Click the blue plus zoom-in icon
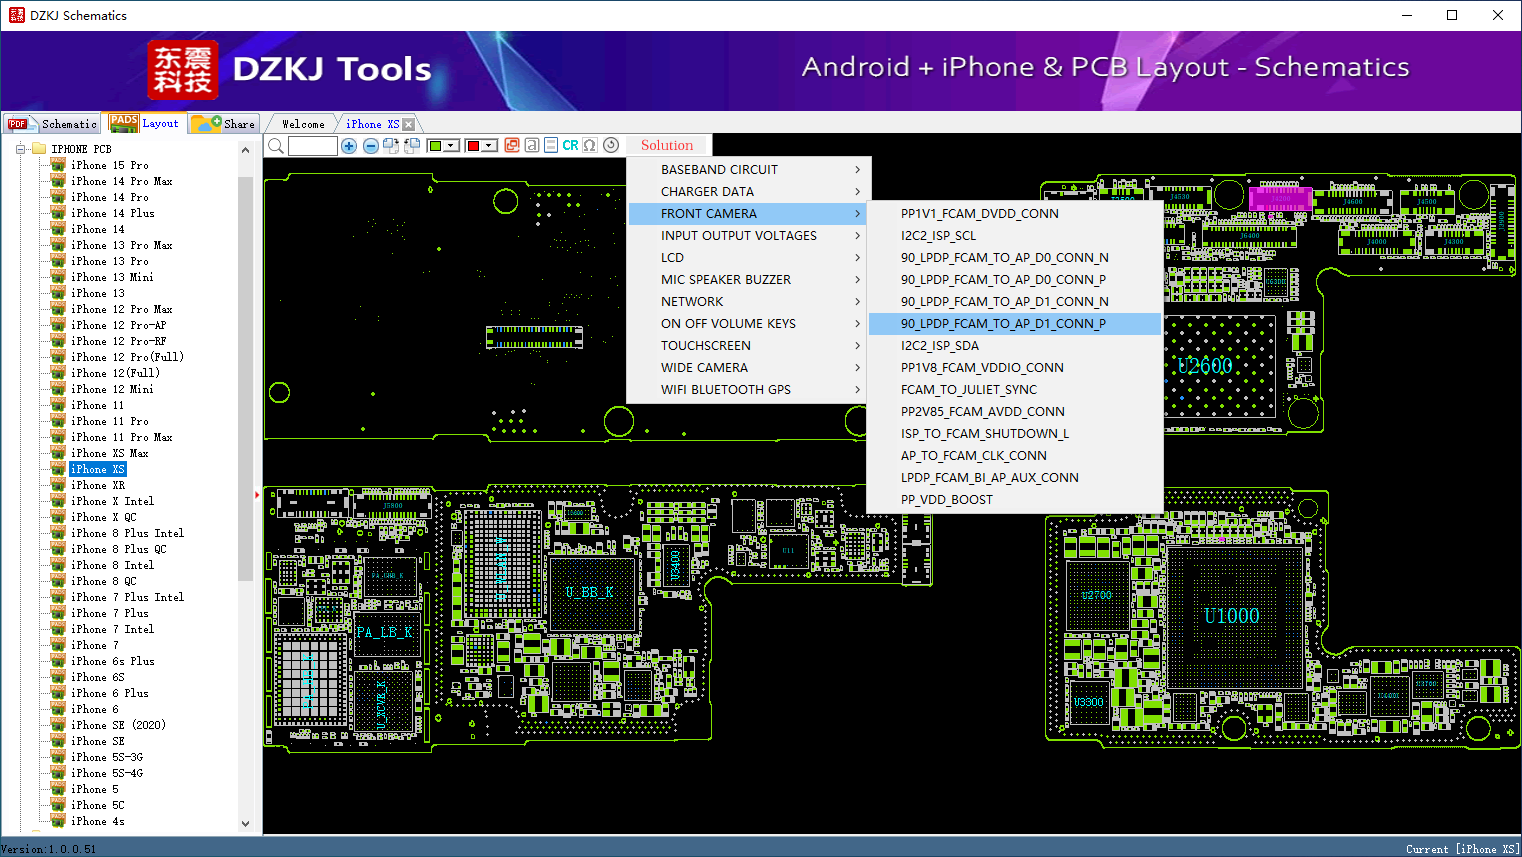This screenshot has height=857, width=1522. point(349,146)
